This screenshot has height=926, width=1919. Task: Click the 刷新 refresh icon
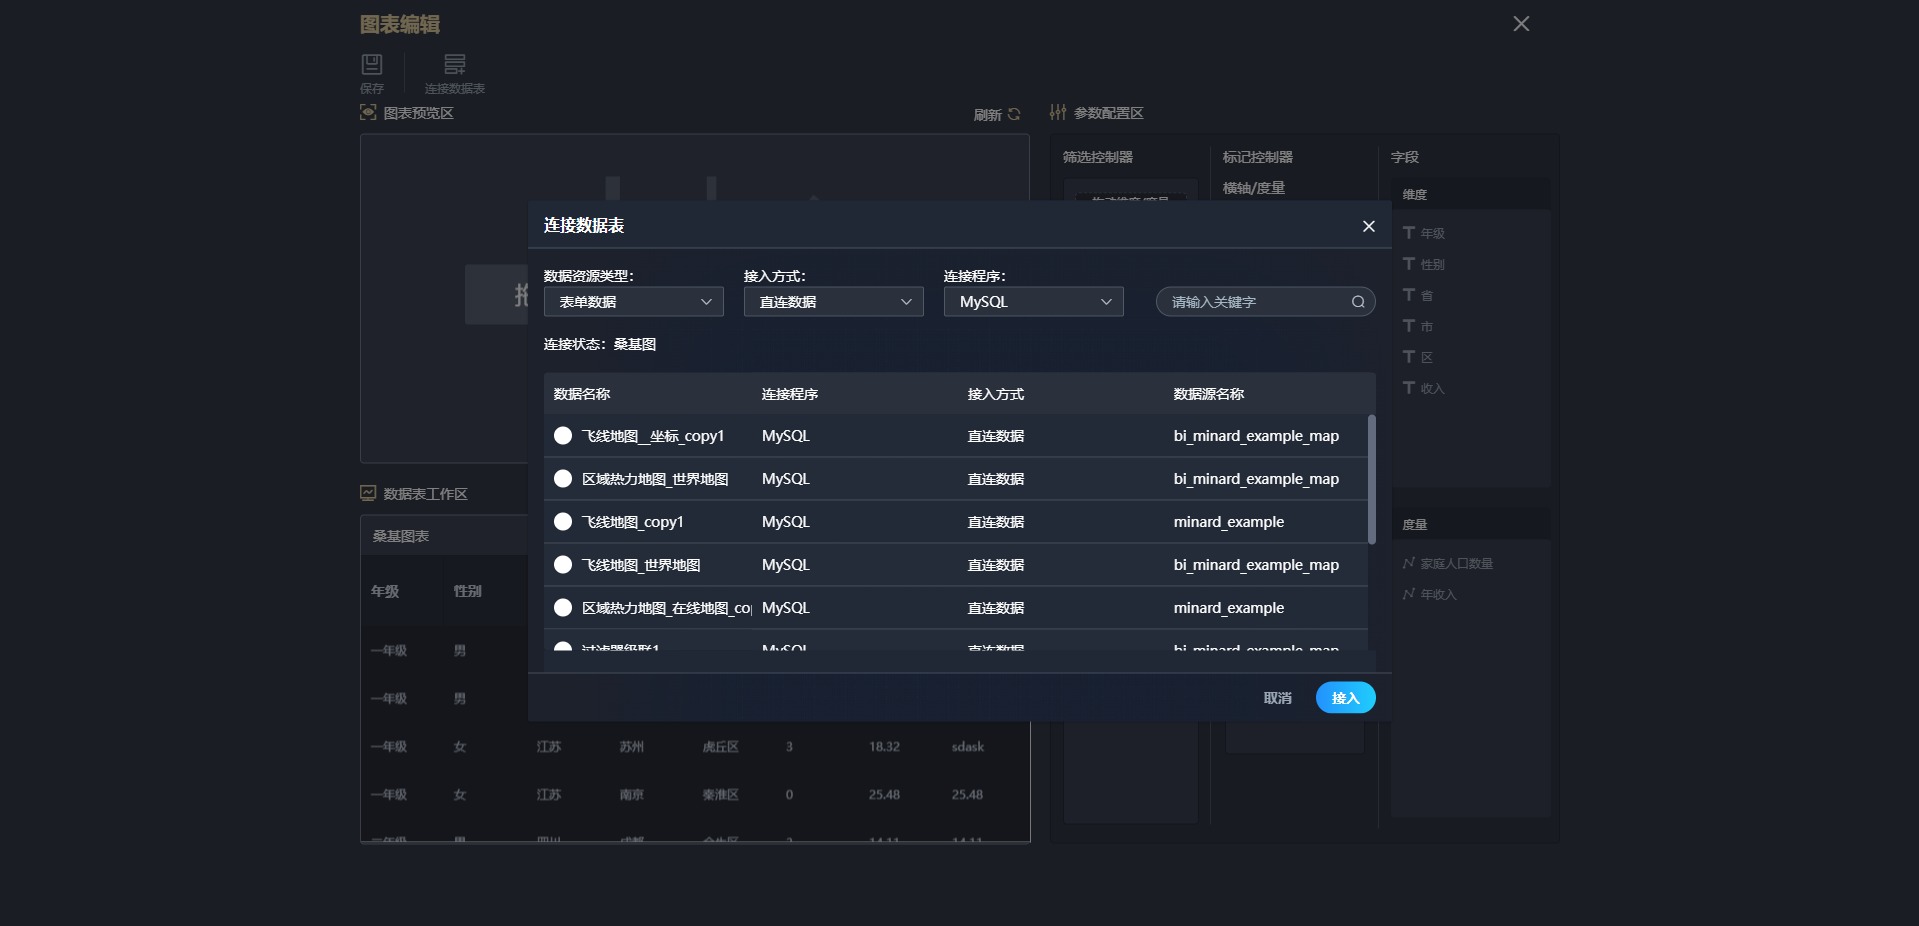click(x=1014, y=114)
